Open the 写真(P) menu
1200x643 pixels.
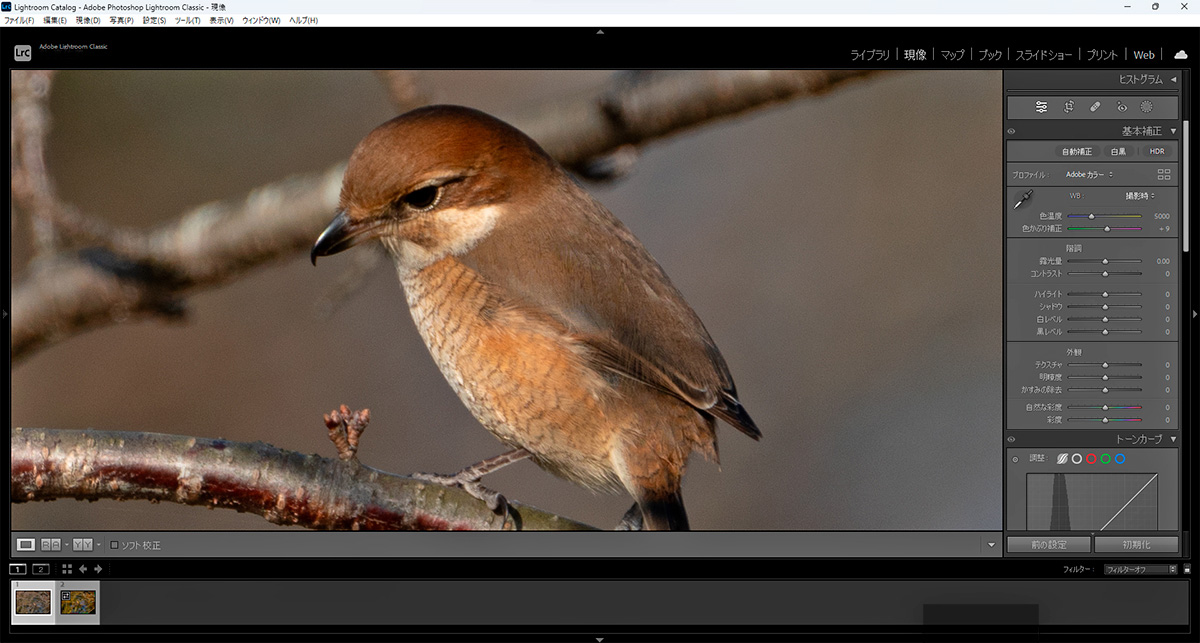pos(121,20)
